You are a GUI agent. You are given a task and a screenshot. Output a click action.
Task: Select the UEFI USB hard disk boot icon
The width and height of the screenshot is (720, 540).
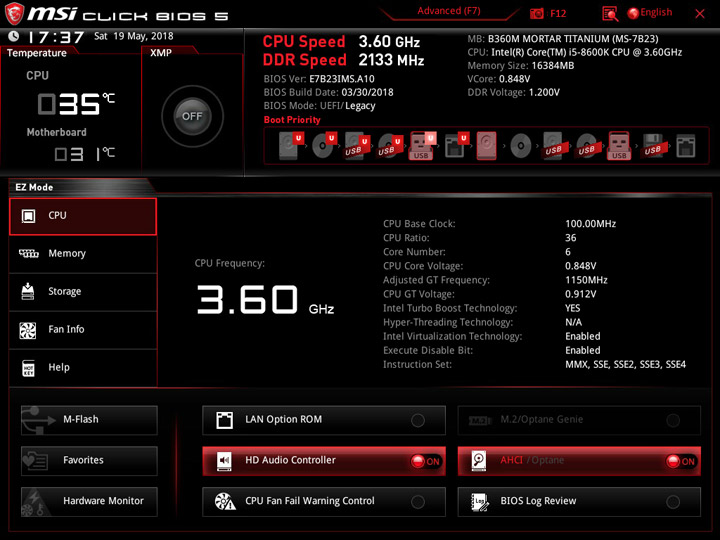click(357, 146)
